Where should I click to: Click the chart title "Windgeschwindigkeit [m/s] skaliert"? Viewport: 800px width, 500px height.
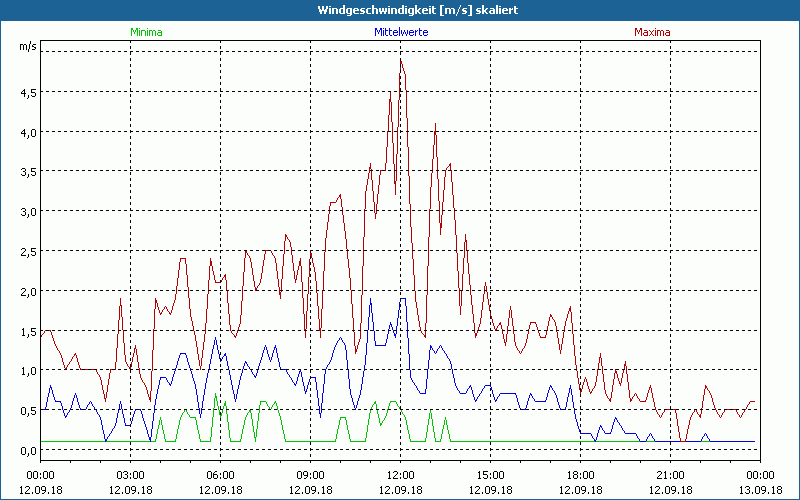[400, 10]
